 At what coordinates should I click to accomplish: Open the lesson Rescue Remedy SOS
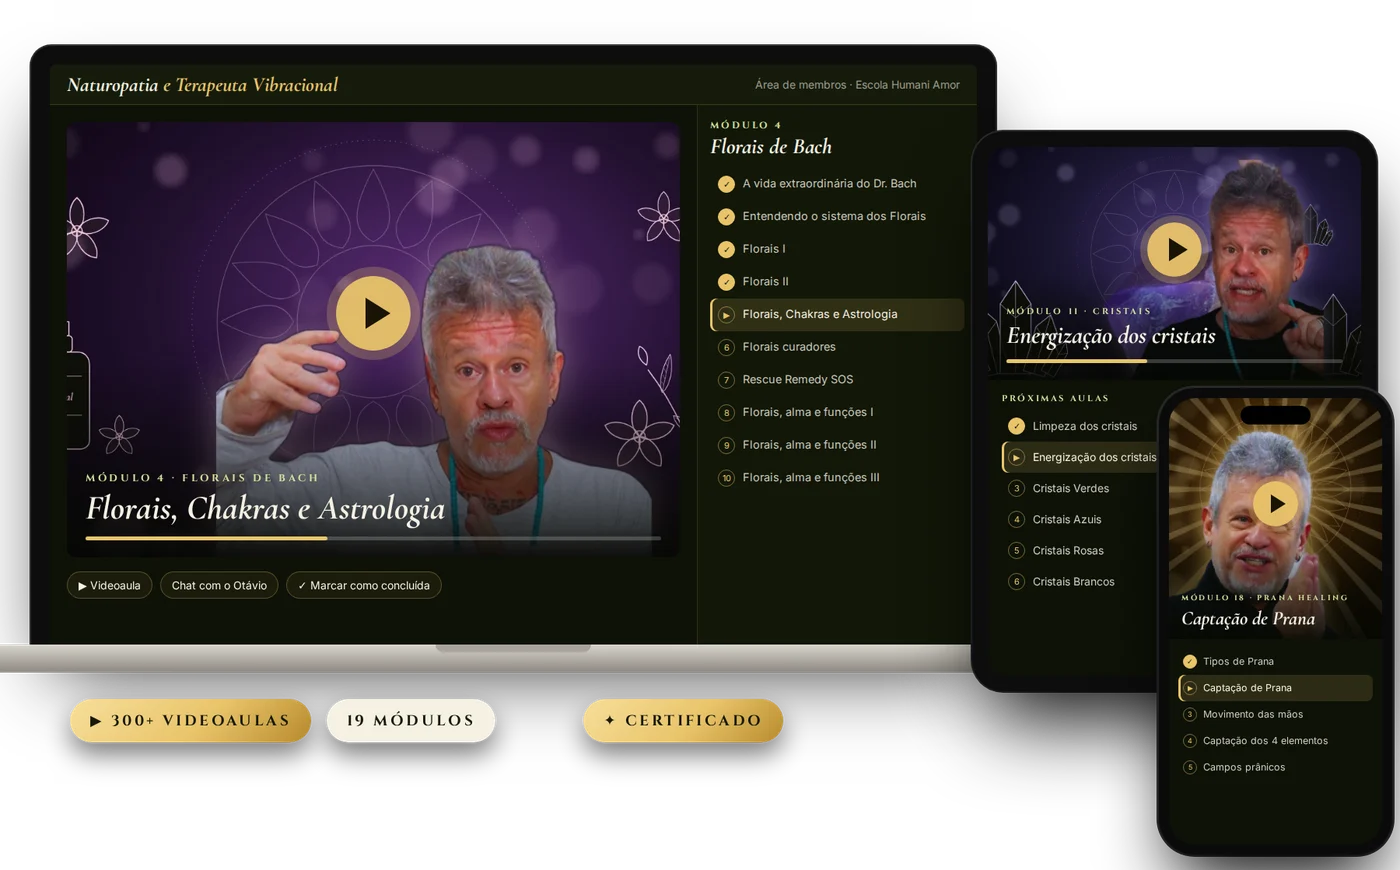pyautogui.click(x=837, y=380)
